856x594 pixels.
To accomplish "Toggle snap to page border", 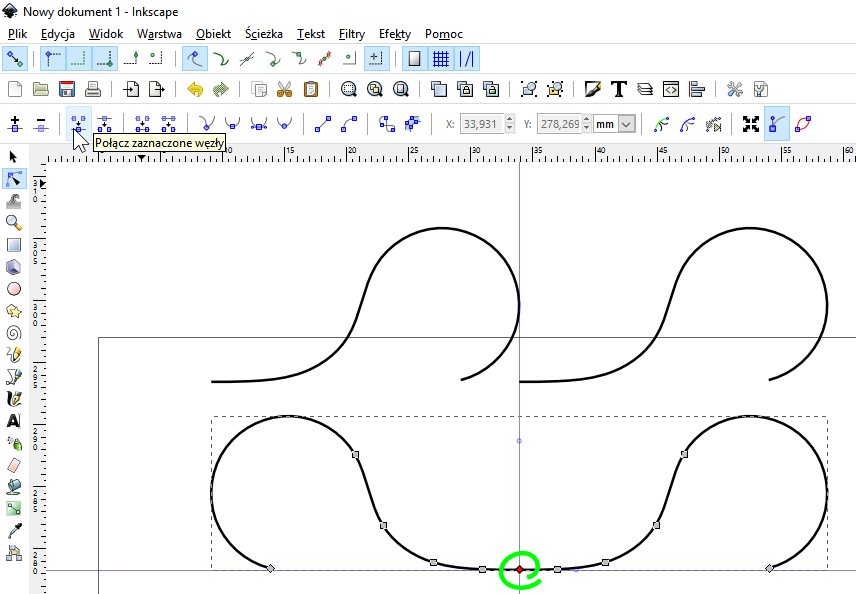I will click(x=415, y=59).
